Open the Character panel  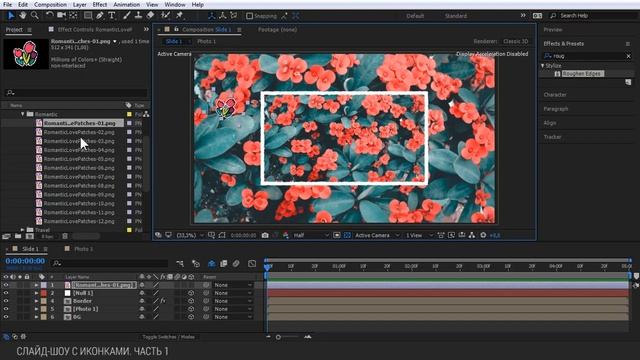point(555,94)
